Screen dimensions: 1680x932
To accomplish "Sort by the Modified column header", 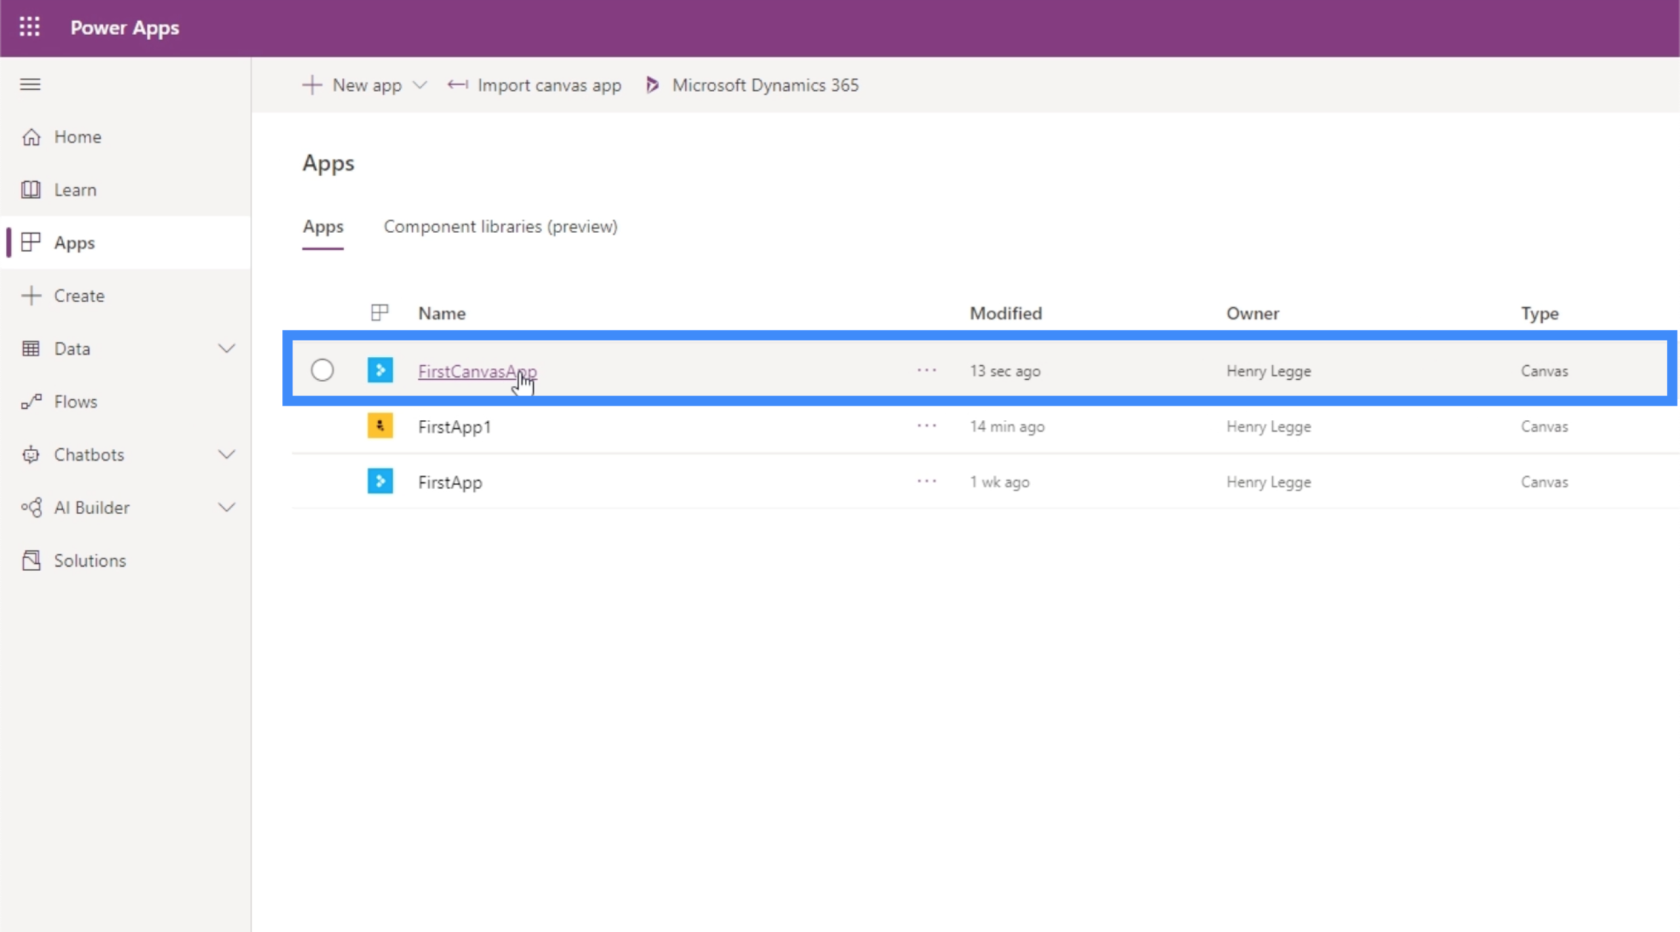I will click(x=1006, y=313).
